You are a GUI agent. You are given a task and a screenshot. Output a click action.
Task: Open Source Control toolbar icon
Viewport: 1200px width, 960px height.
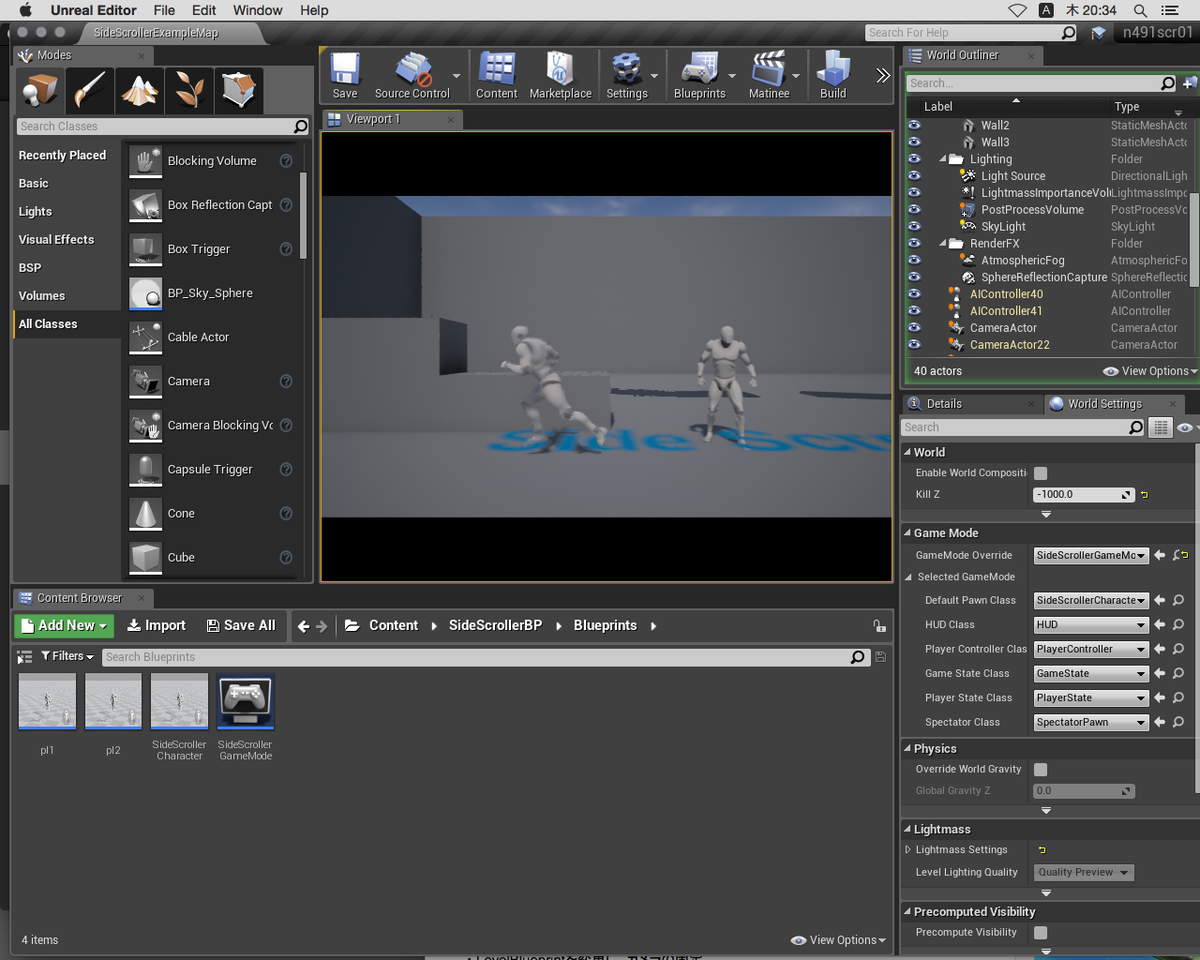[412, 76]
